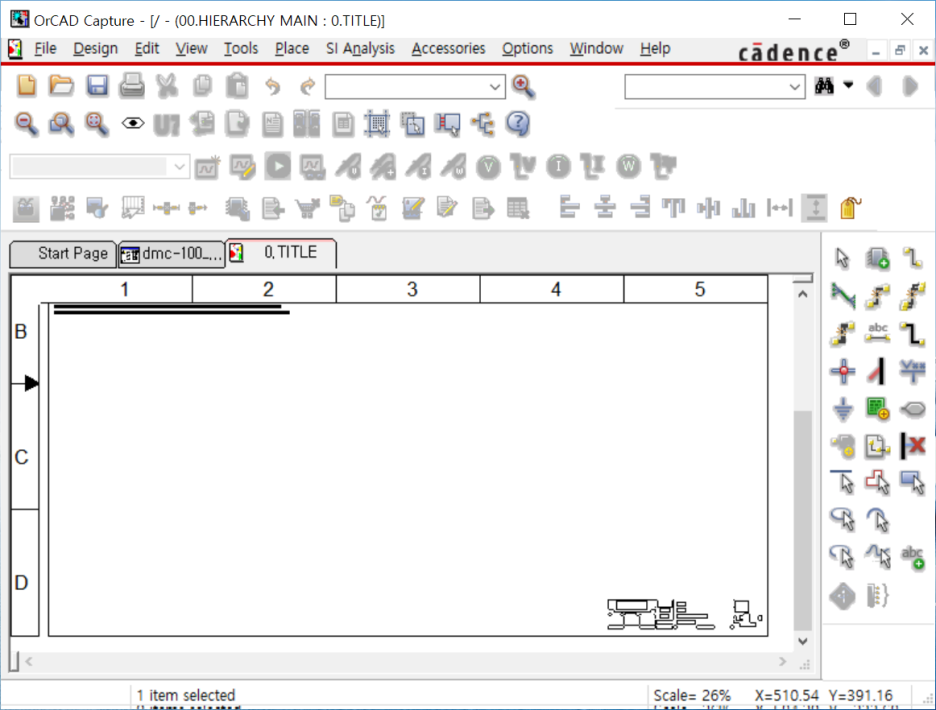Print the schematic with the printer icon
936x710 pixels.
coord(132,87)
